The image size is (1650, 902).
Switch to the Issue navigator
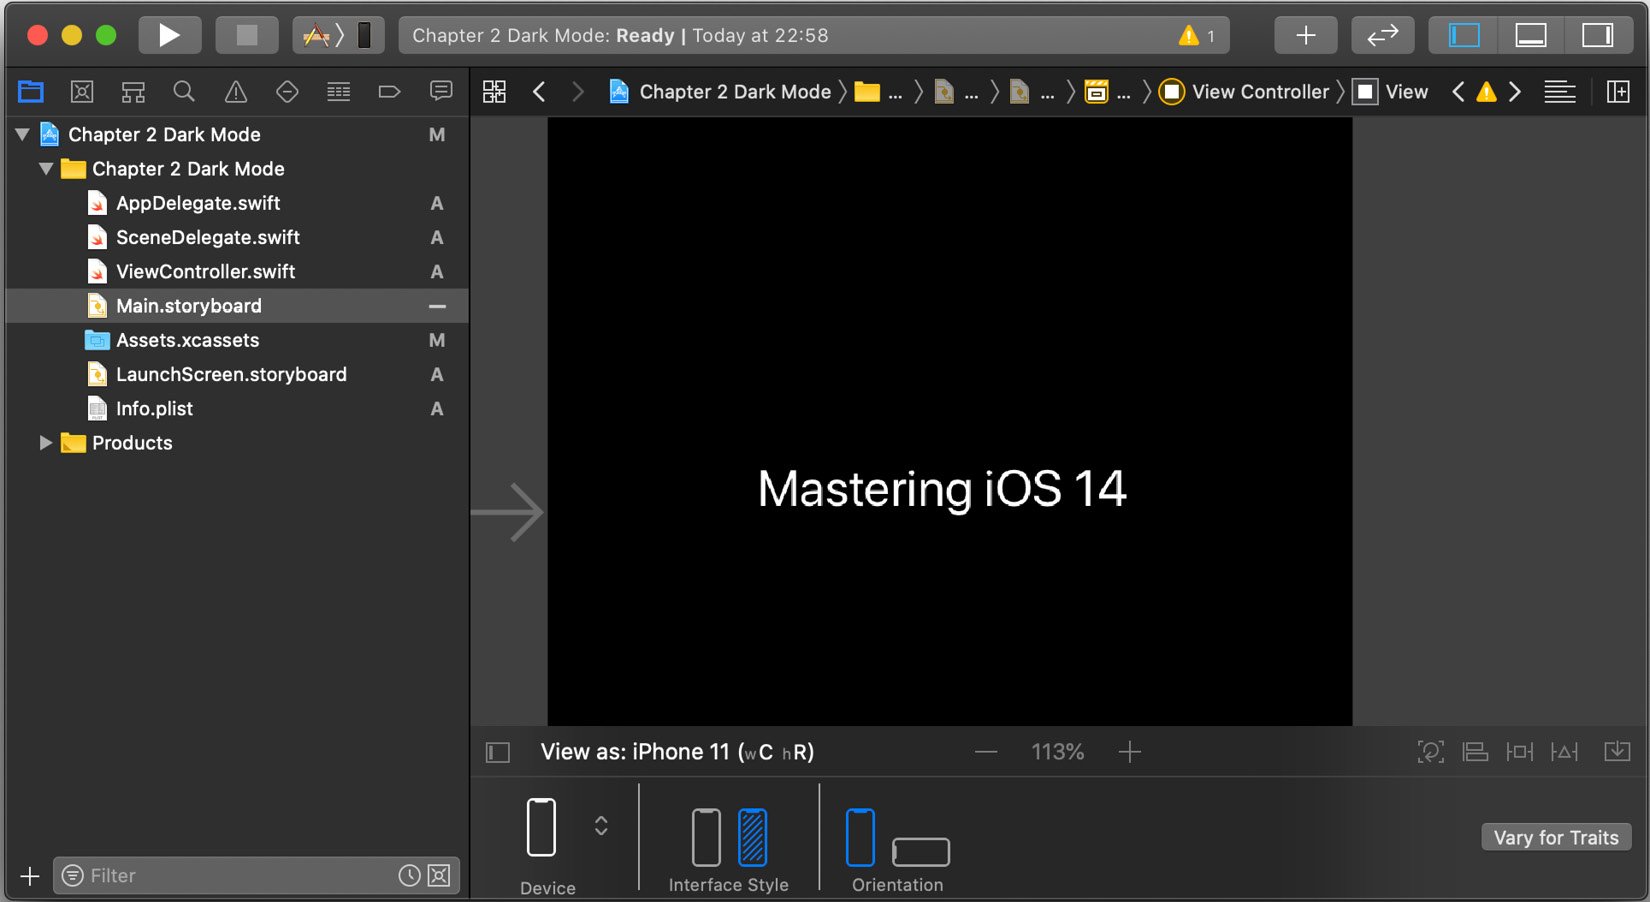(236, 92)
